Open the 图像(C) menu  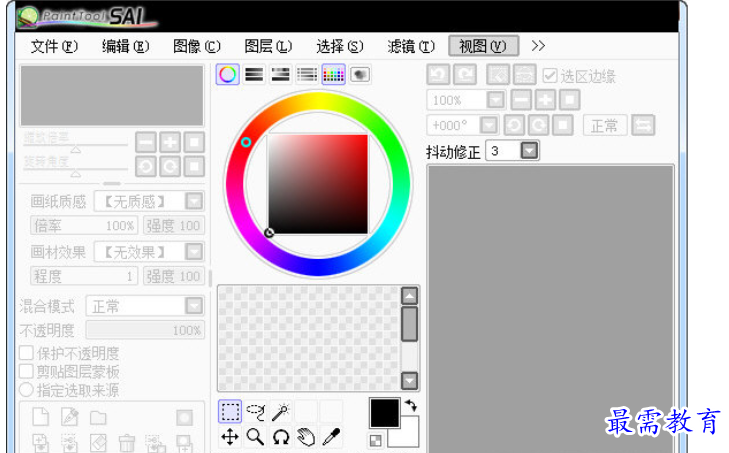click(197, 46)
